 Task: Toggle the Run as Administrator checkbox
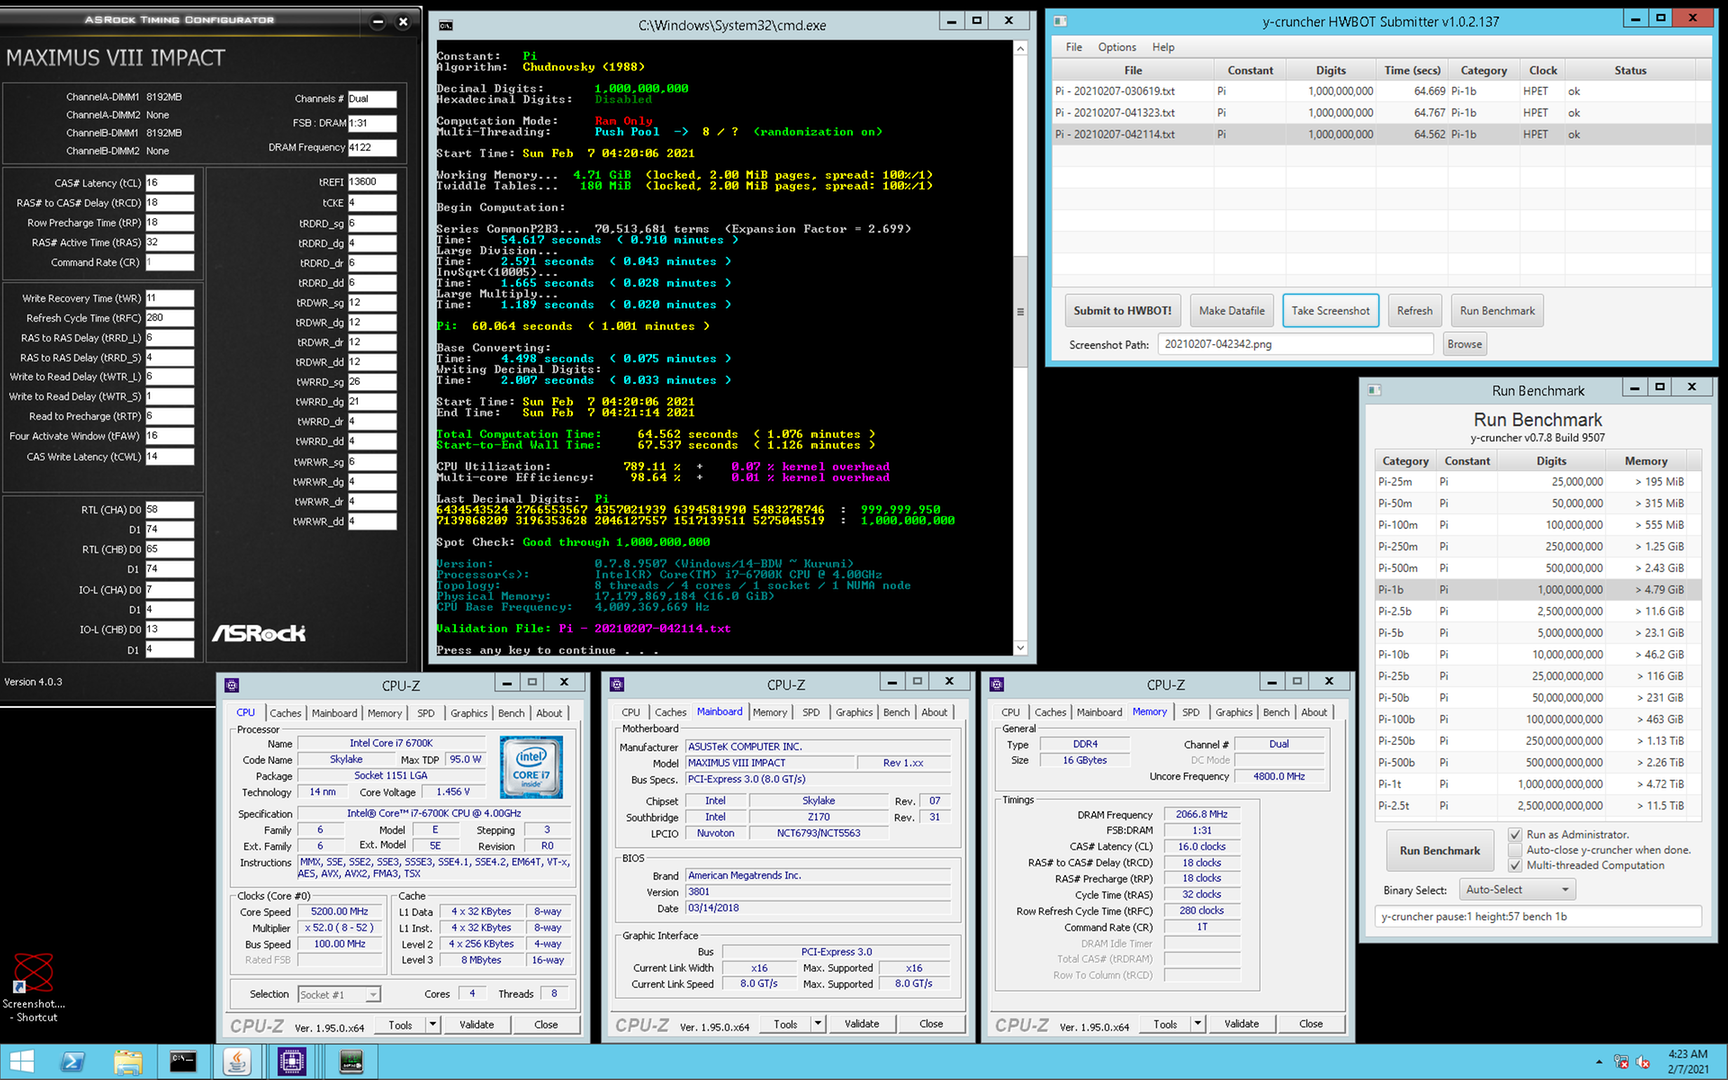1515,834
